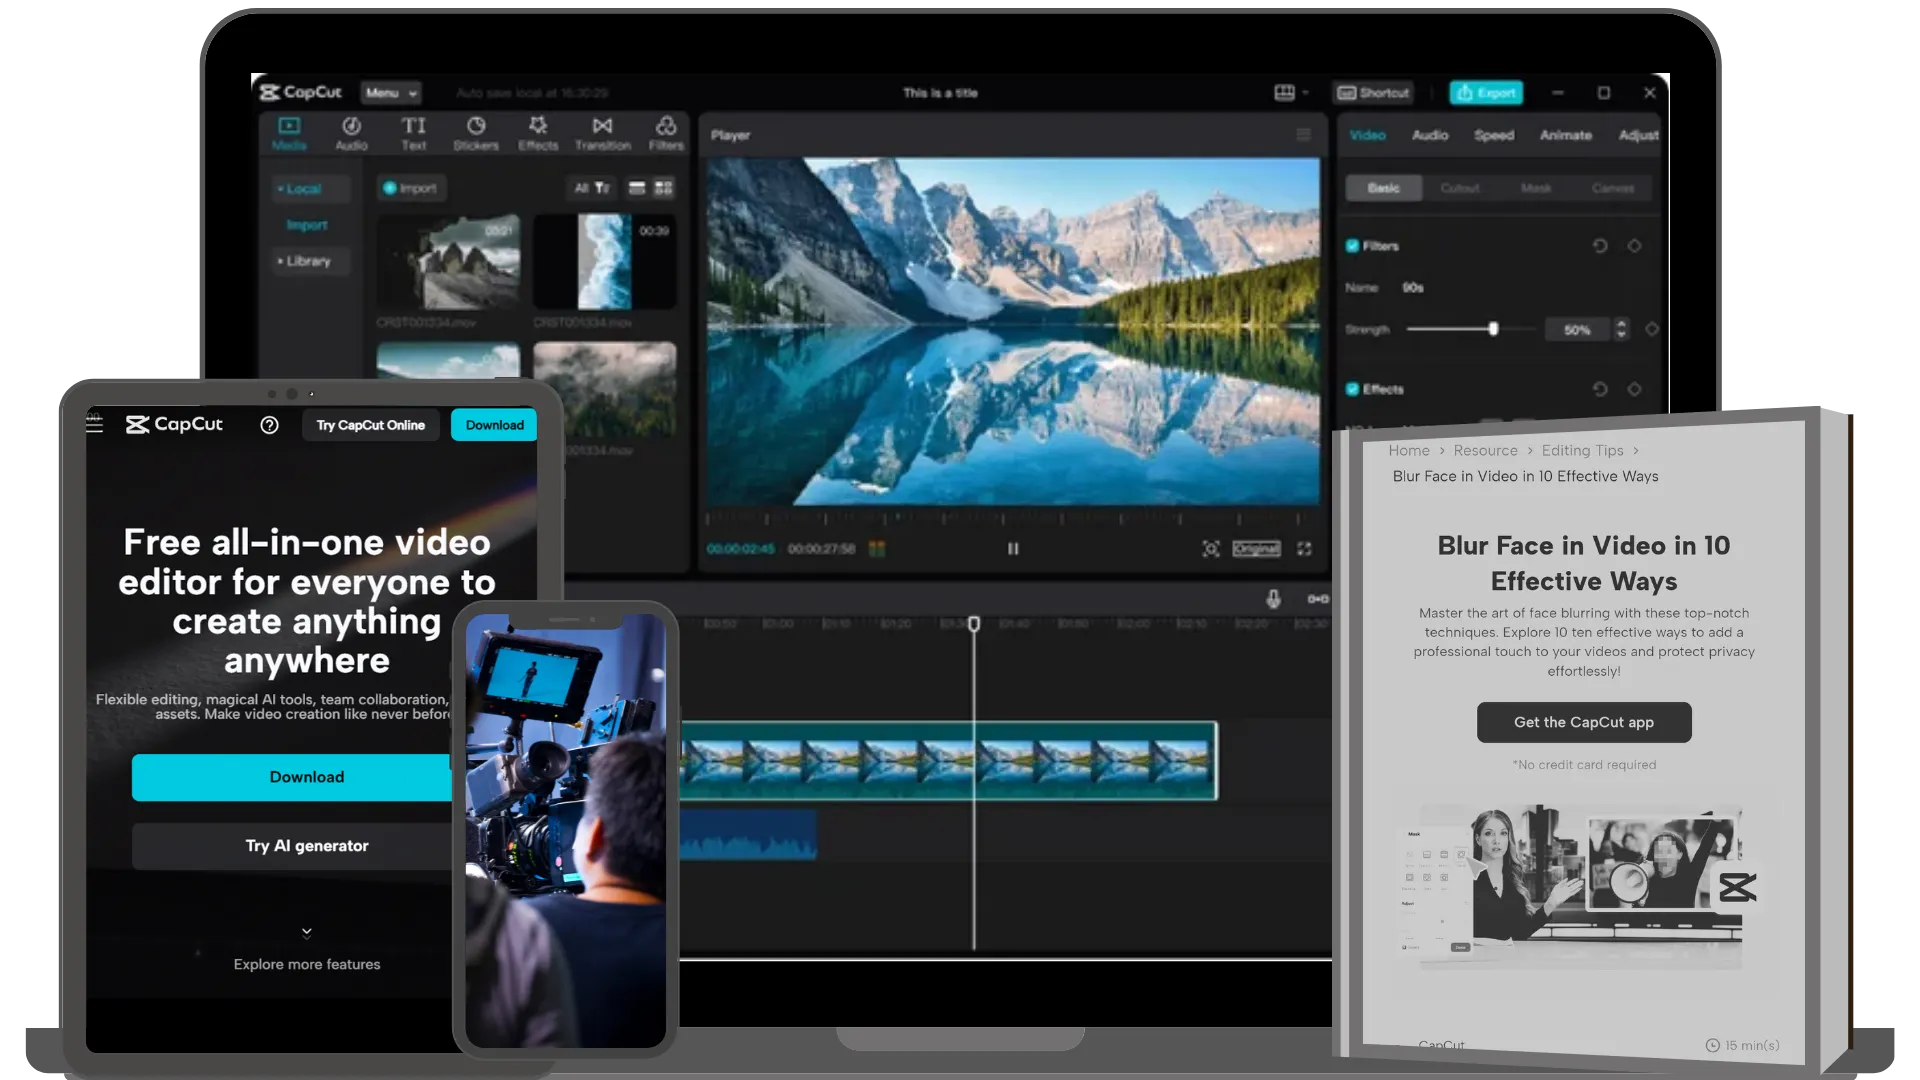The height and width of the screenshot is (1080, 1920).
Task: Click the CapCut badge on the article image
Action: point(1737,887)
